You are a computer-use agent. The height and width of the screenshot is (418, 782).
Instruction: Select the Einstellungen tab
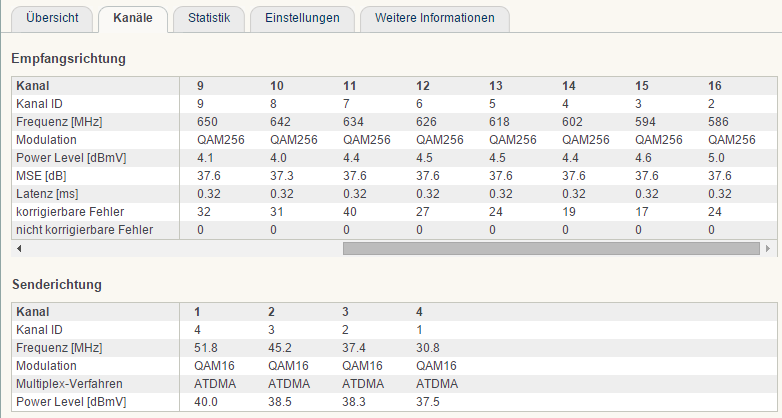coord(302,19)
